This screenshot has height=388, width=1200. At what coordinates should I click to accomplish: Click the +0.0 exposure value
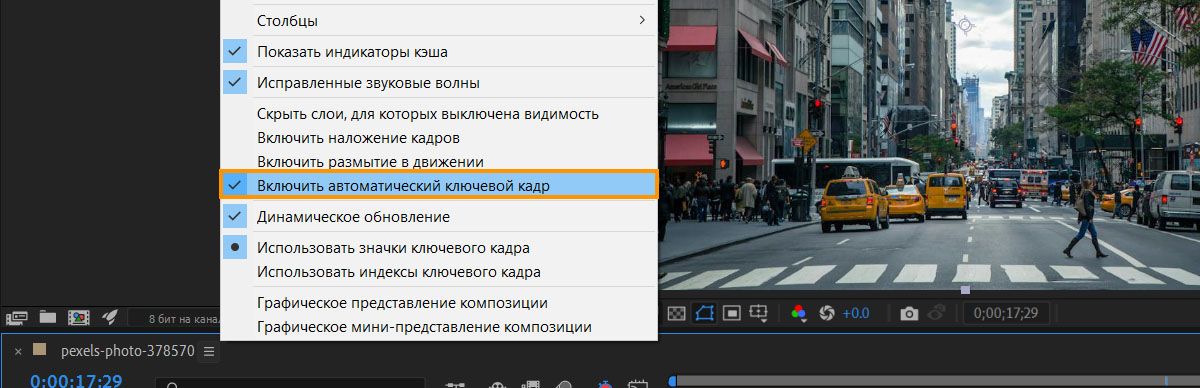pos(856,313)
